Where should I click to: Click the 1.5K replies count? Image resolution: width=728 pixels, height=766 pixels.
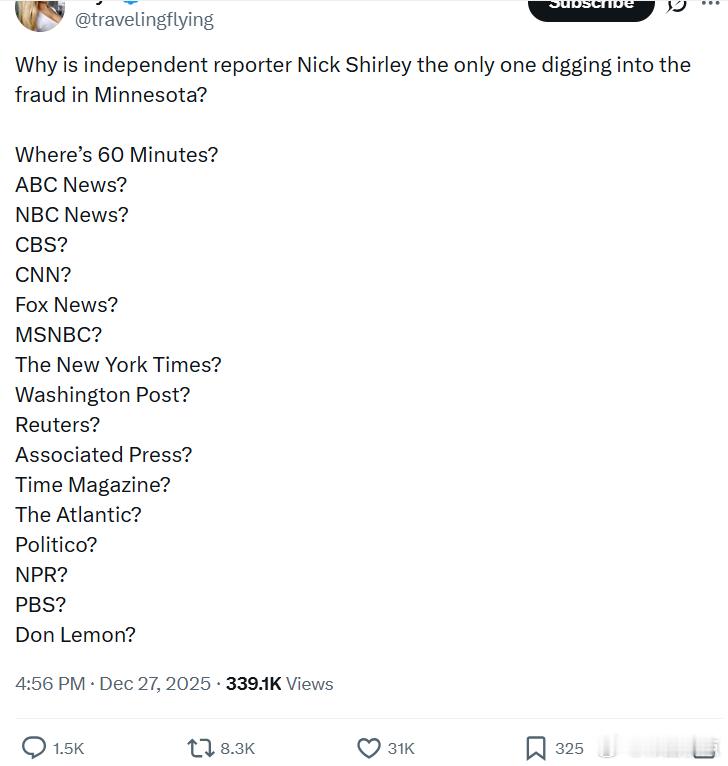coord(68,748)
